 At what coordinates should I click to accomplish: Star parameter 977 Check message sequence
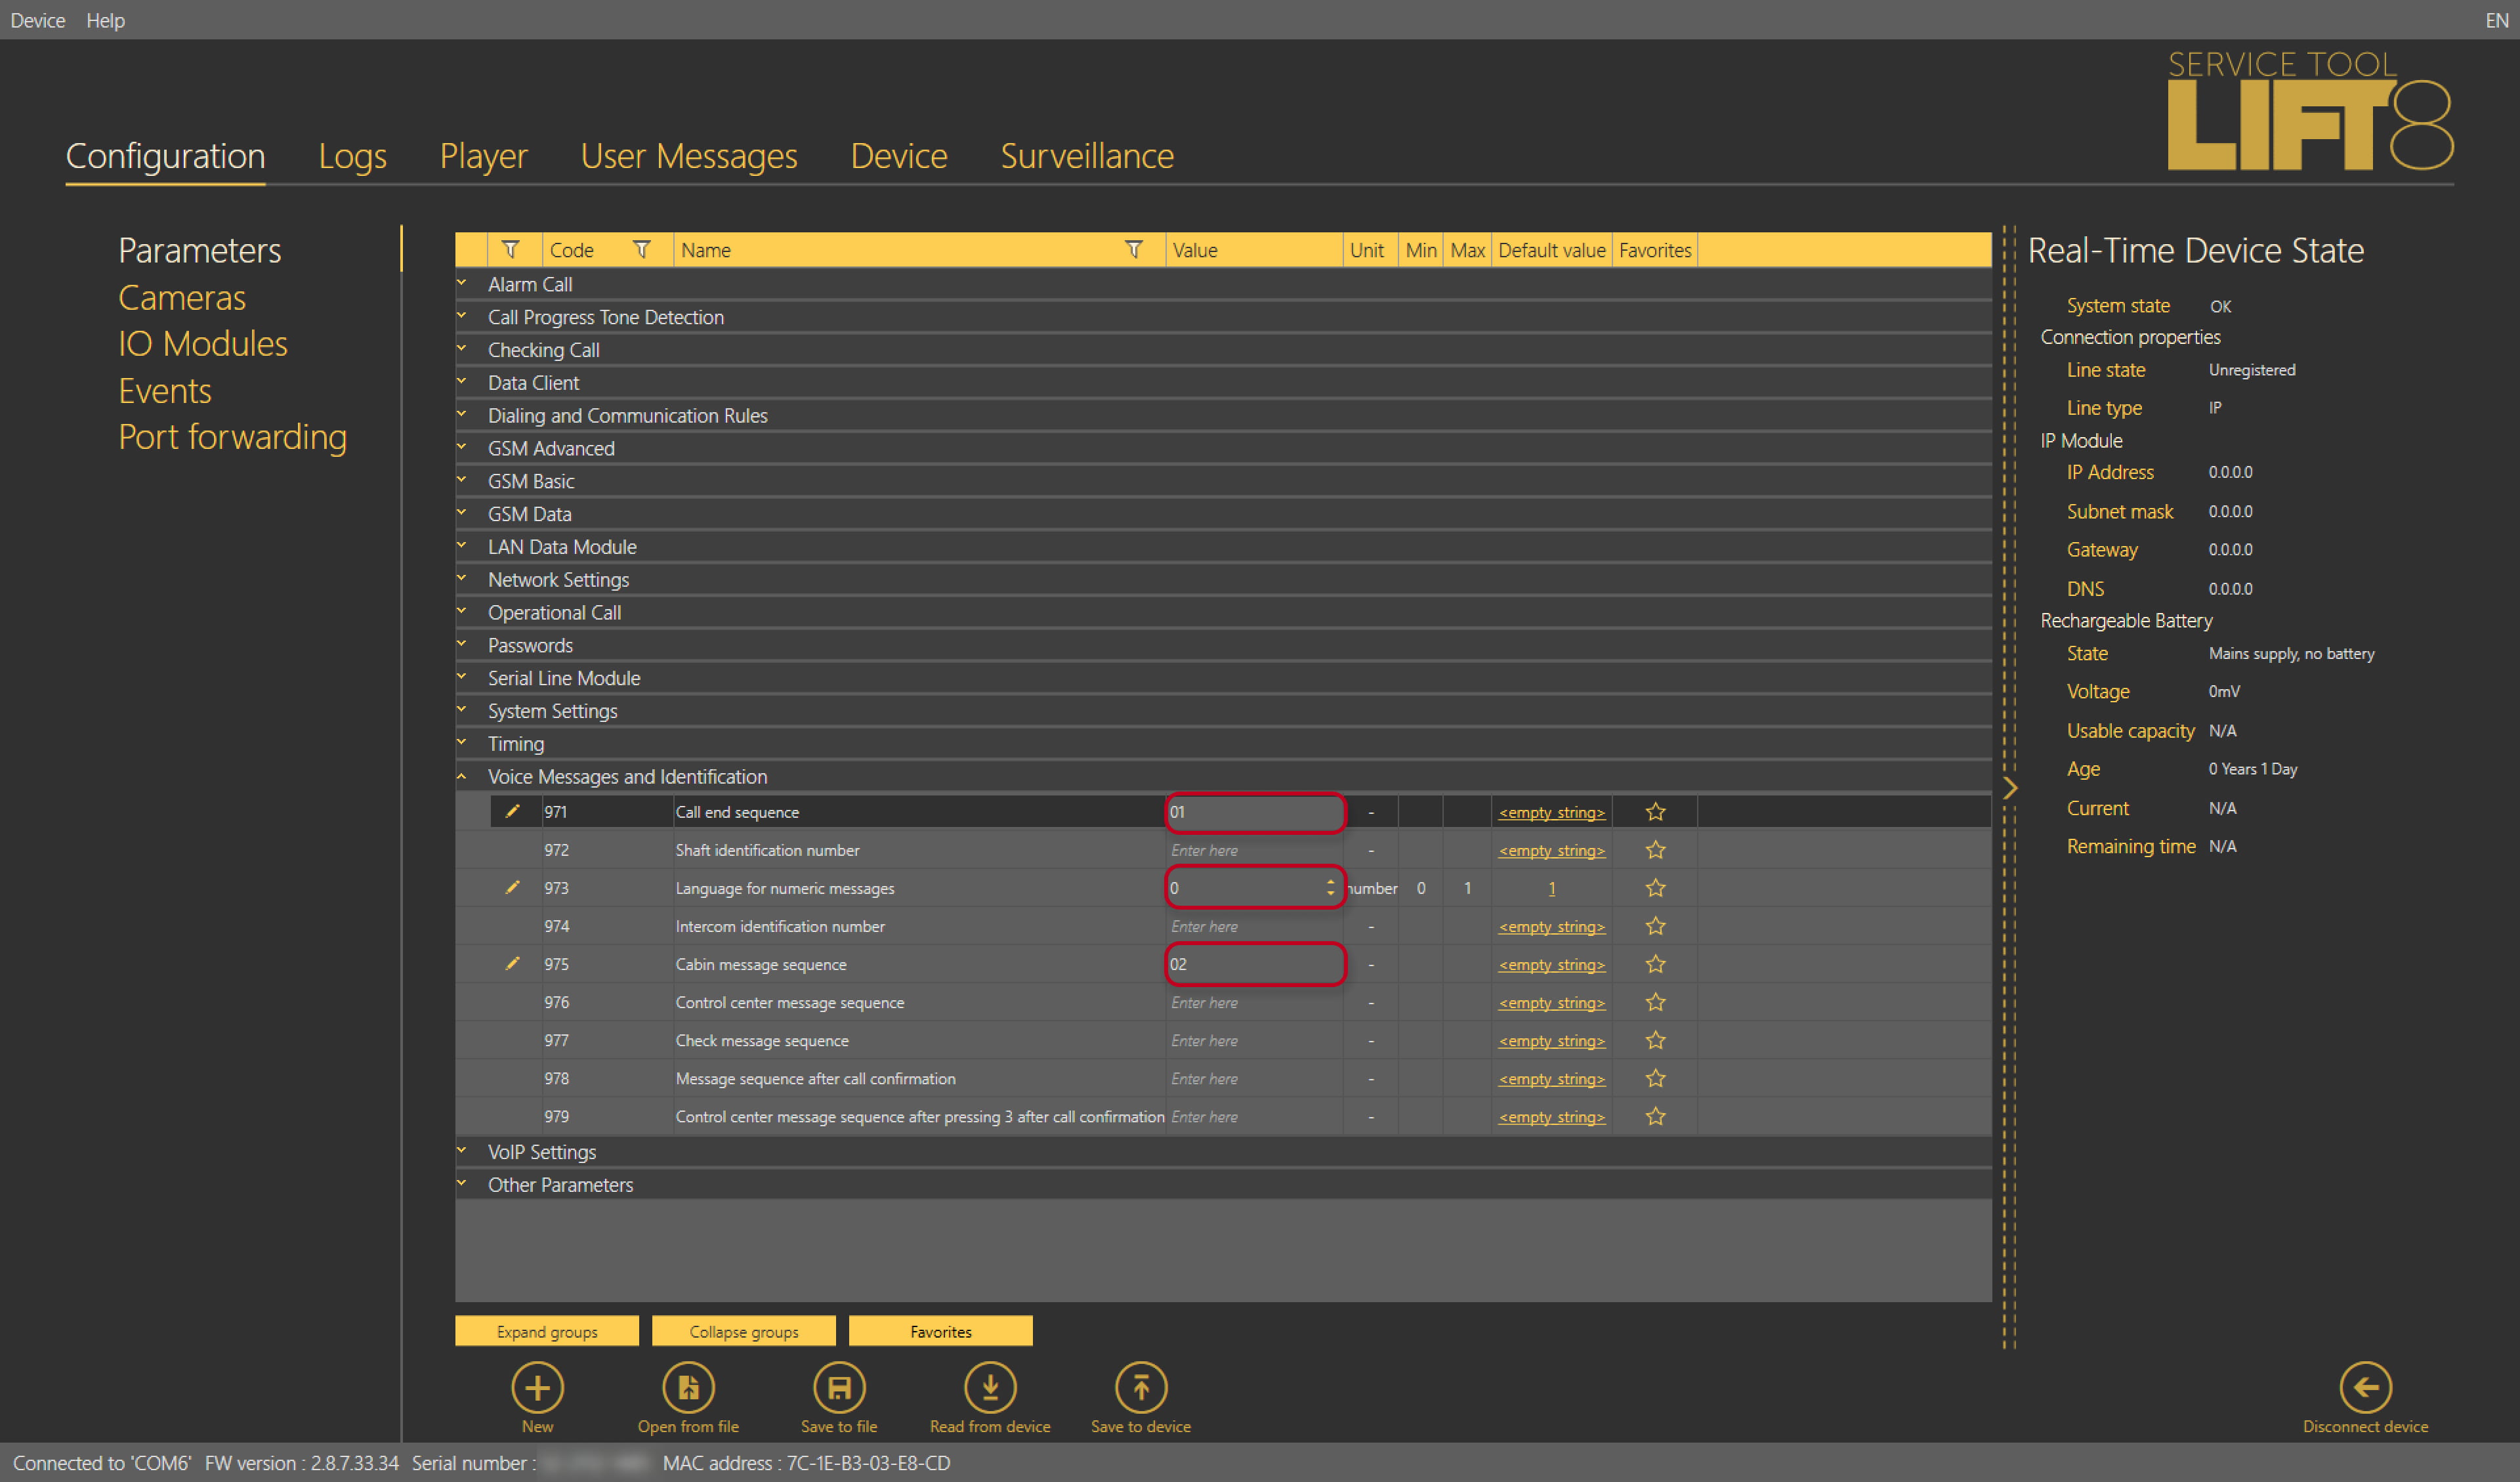point(1655,1040)
